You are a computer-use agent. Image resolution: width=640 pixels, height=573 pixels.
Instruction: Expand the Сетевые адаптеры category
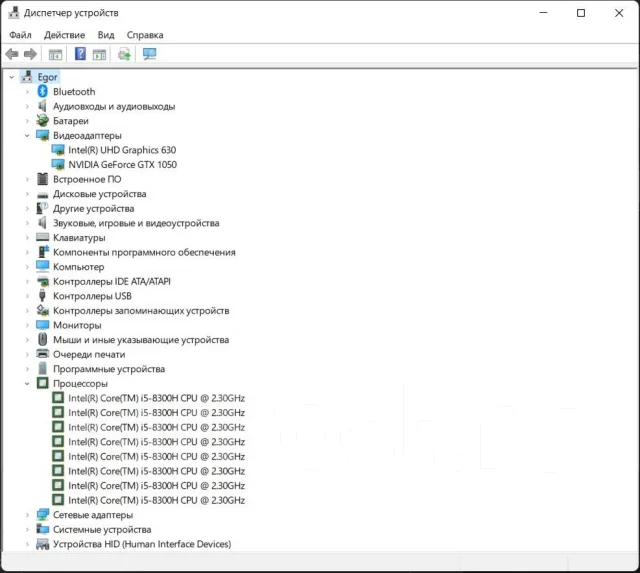[27, 515]
